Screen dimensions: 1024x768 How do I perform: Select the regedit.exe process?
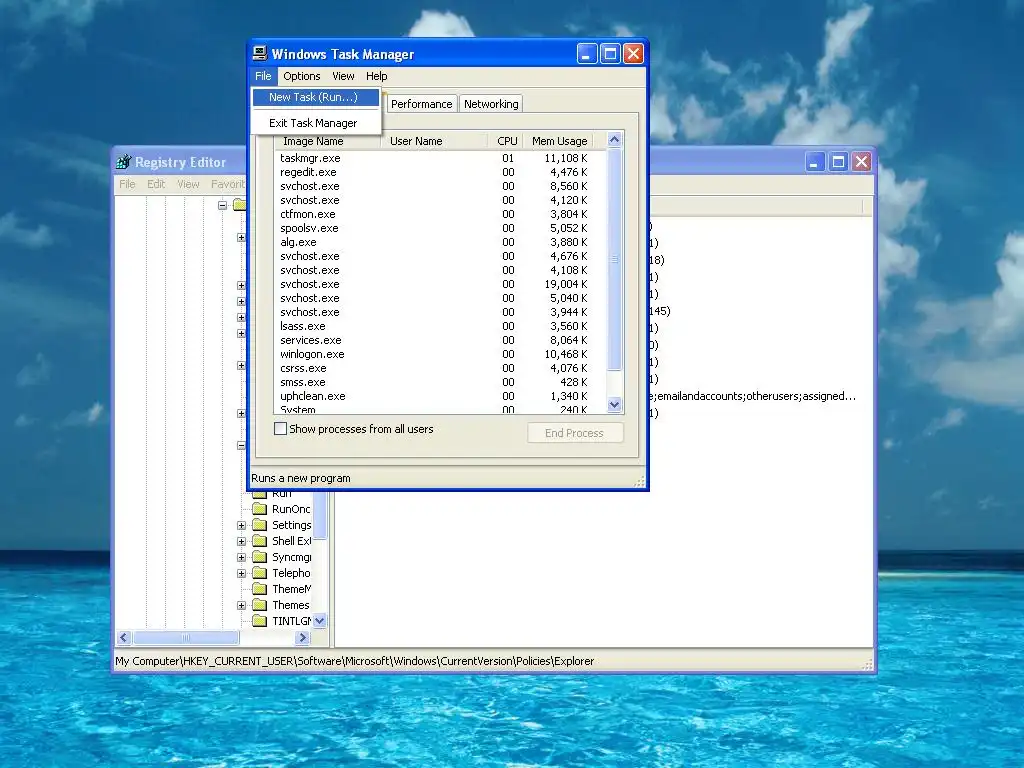point(308,172)
